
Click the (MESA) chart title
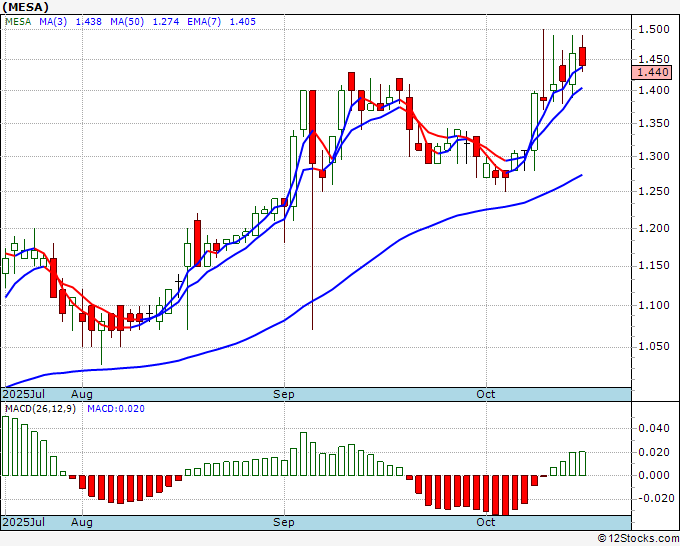[x=25, y=7]
